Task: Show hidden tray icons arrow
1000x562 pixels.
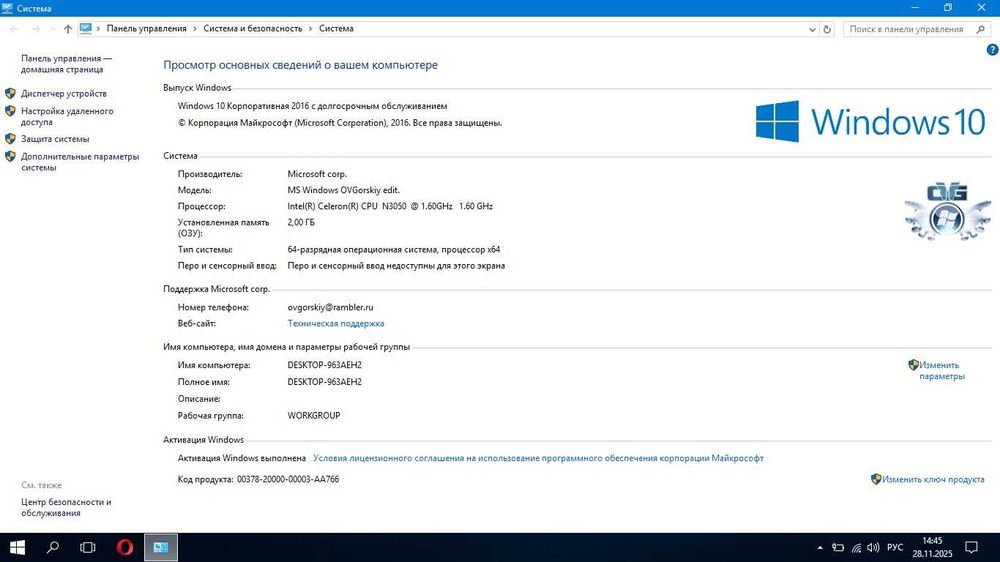Action: [x=820, y=547]
